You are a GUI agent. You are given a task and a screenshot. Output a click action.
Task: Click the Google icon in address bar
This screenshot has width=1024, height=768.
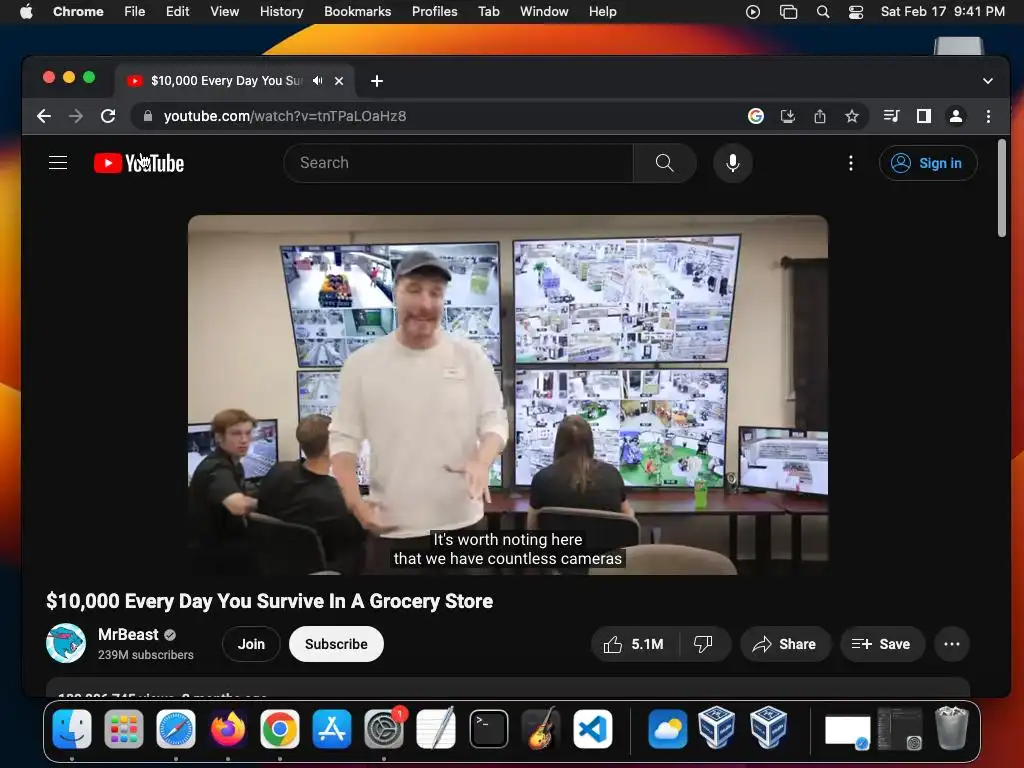click(756, 116)
